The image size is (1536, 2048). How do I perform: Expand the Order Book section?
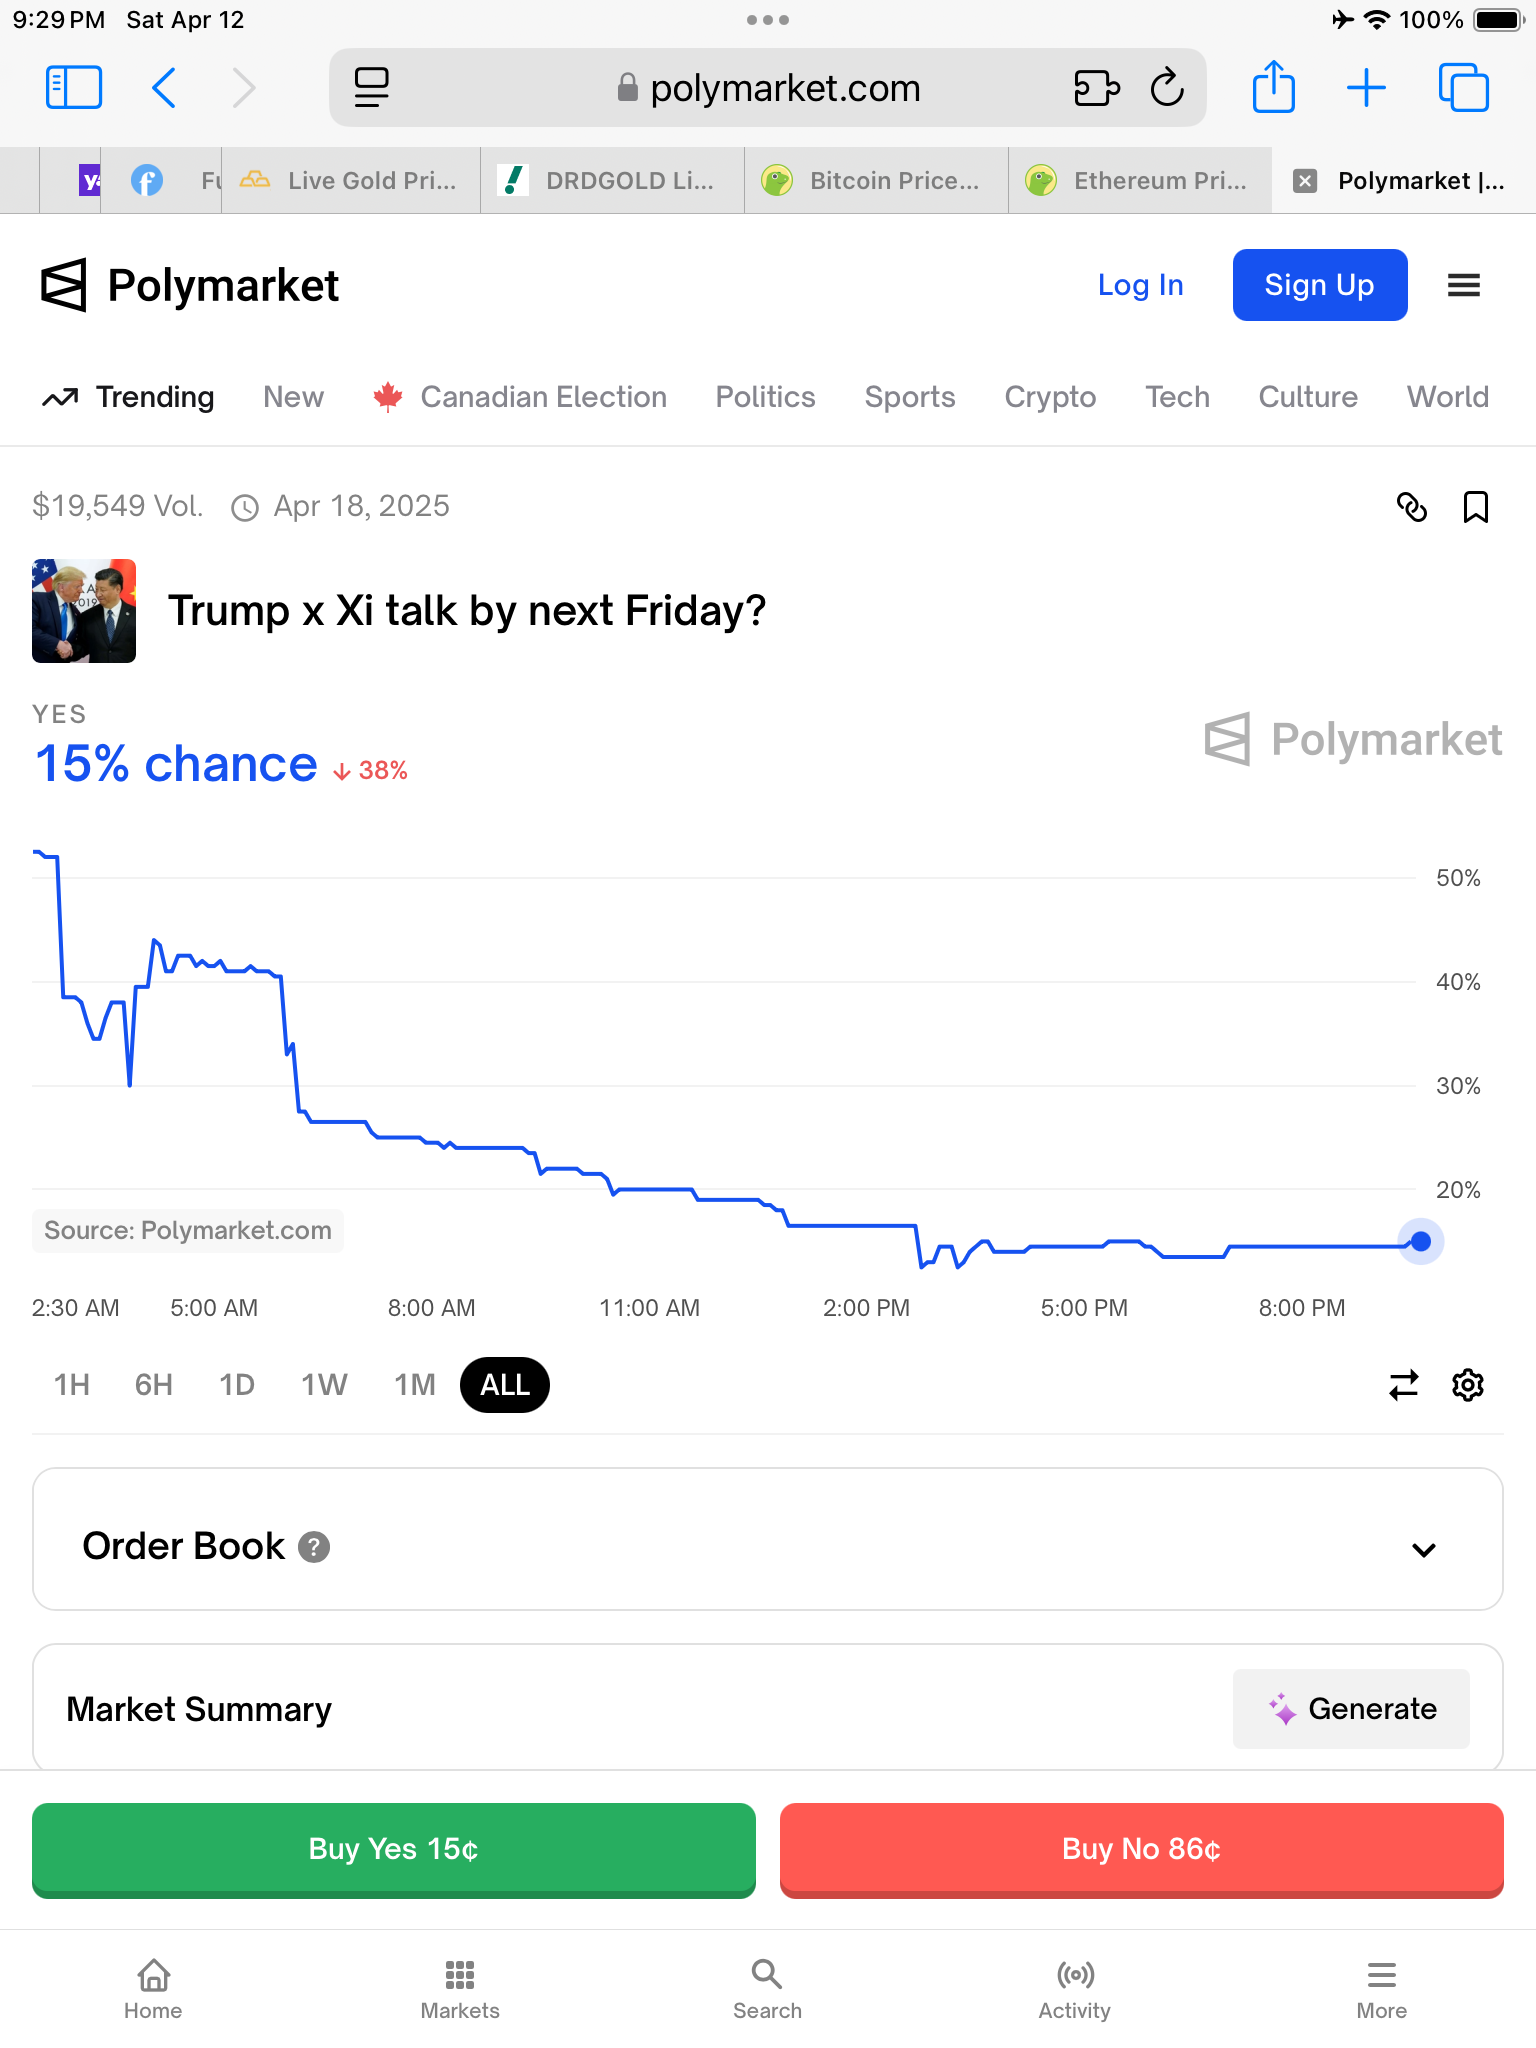(1423, 1549)
